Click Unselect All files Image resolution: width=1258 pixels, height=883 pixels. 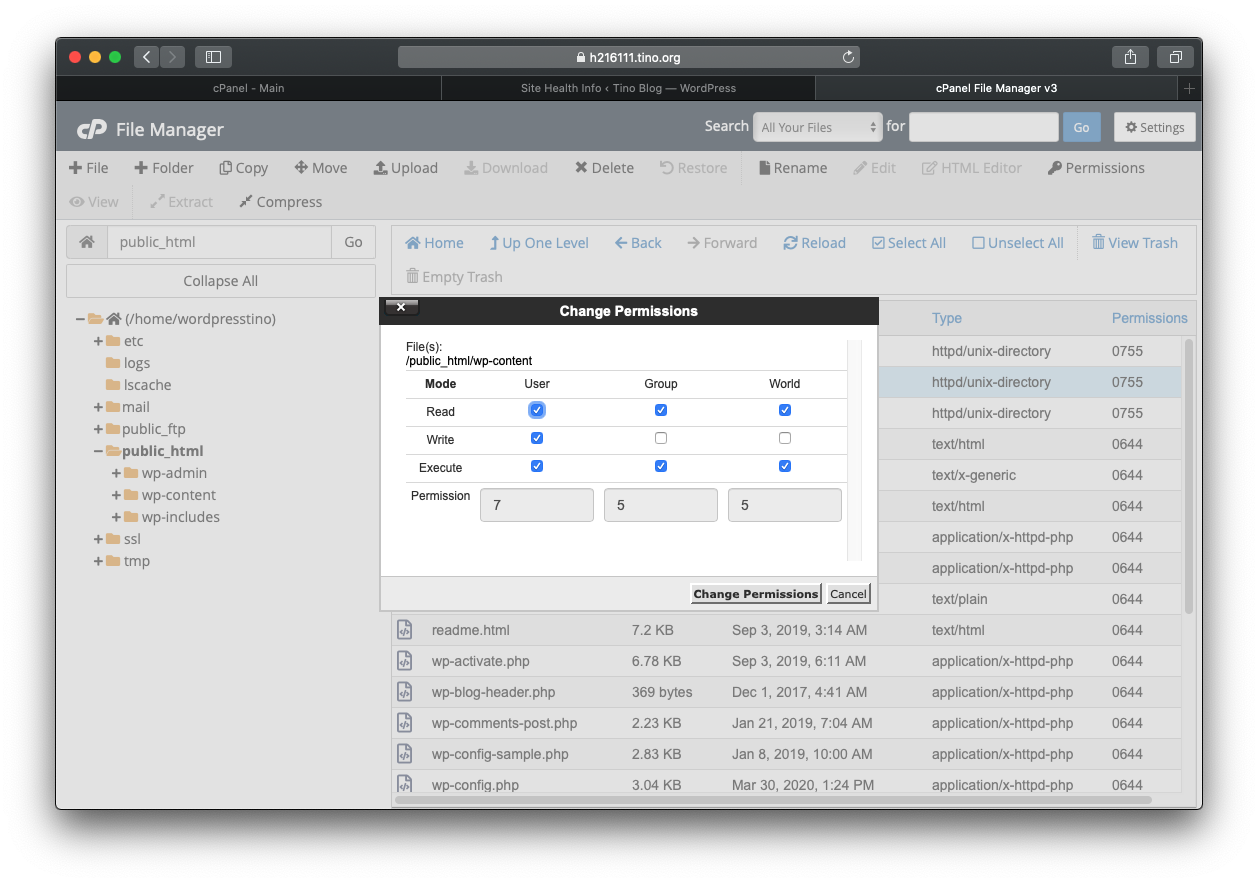coord(1017,243)
